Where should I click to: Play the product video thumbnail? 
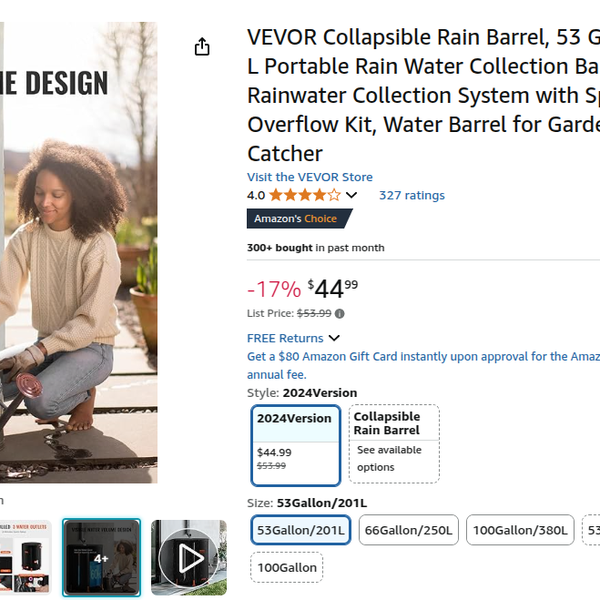pos(189,558)
